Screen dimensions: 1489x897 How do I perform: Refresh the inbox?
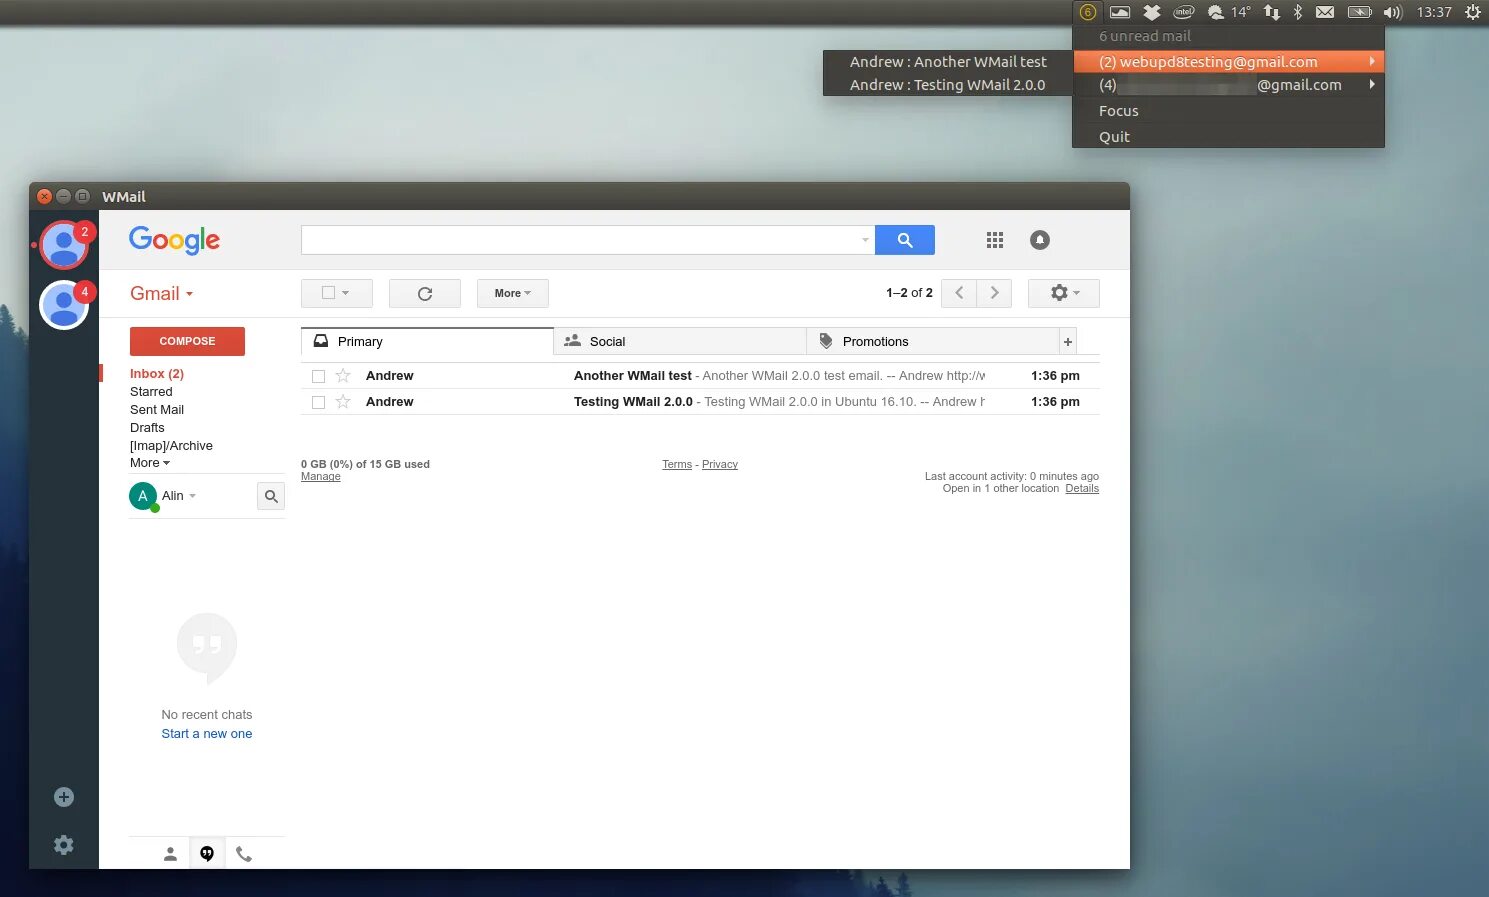pyautogui.click(x=425, y=293)
